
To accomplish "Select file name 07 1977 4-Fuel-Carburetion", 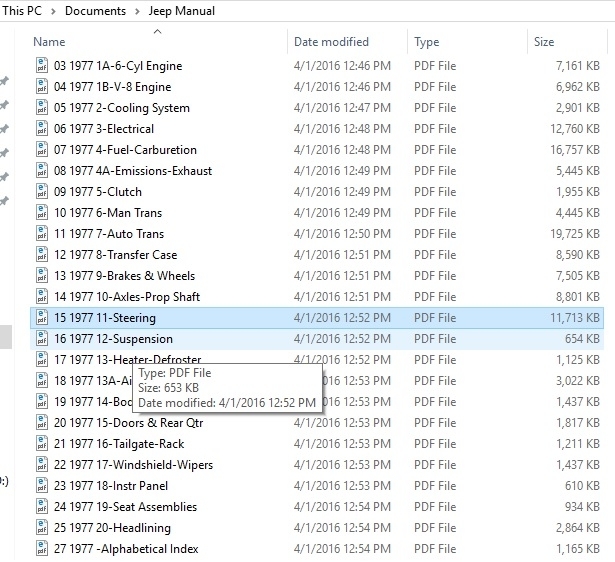I will pos(125,149).
